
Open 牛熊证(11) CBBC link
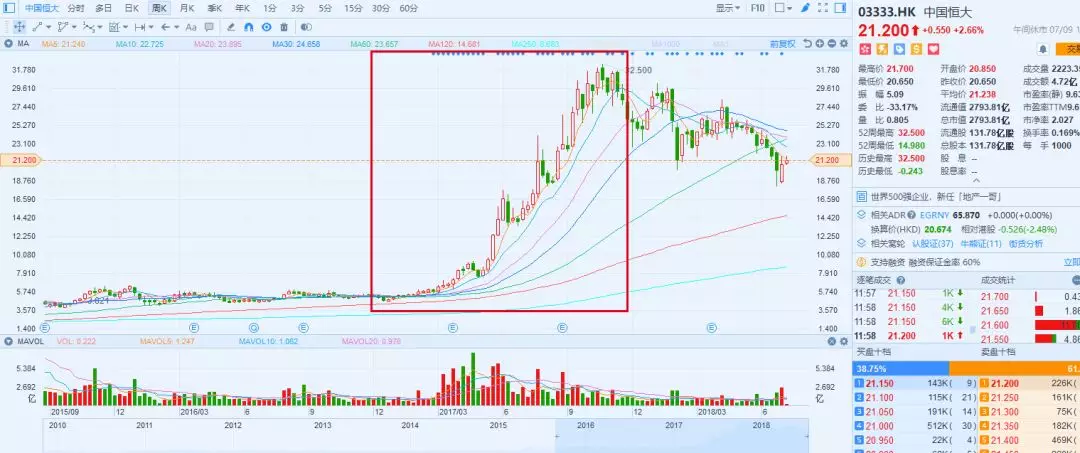981,244
